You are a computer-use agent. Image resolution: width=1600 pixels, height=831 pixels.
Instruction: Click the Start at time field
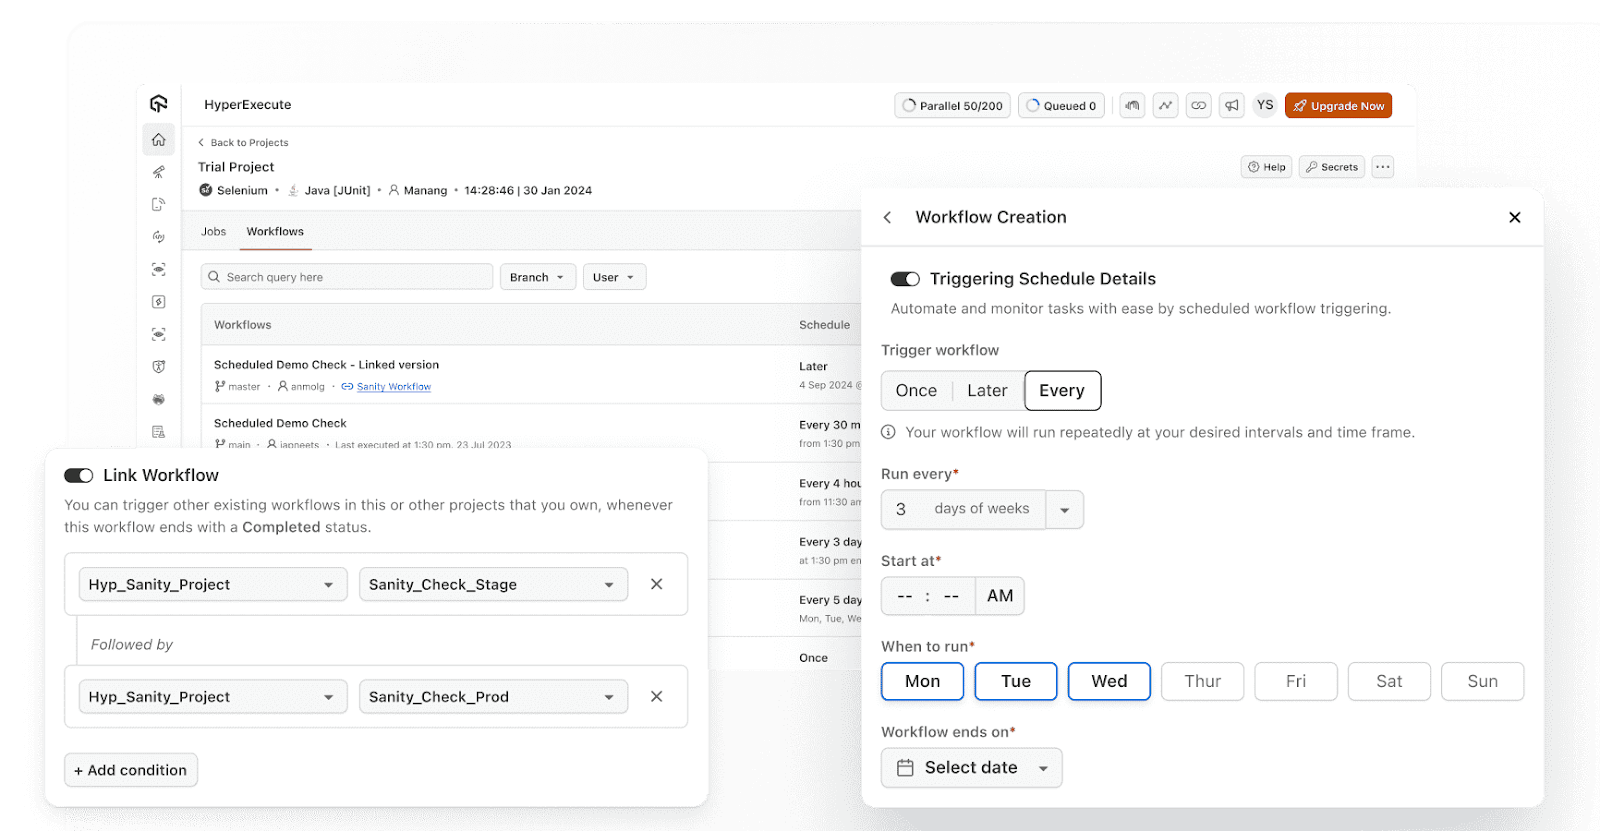coord(928,596)
